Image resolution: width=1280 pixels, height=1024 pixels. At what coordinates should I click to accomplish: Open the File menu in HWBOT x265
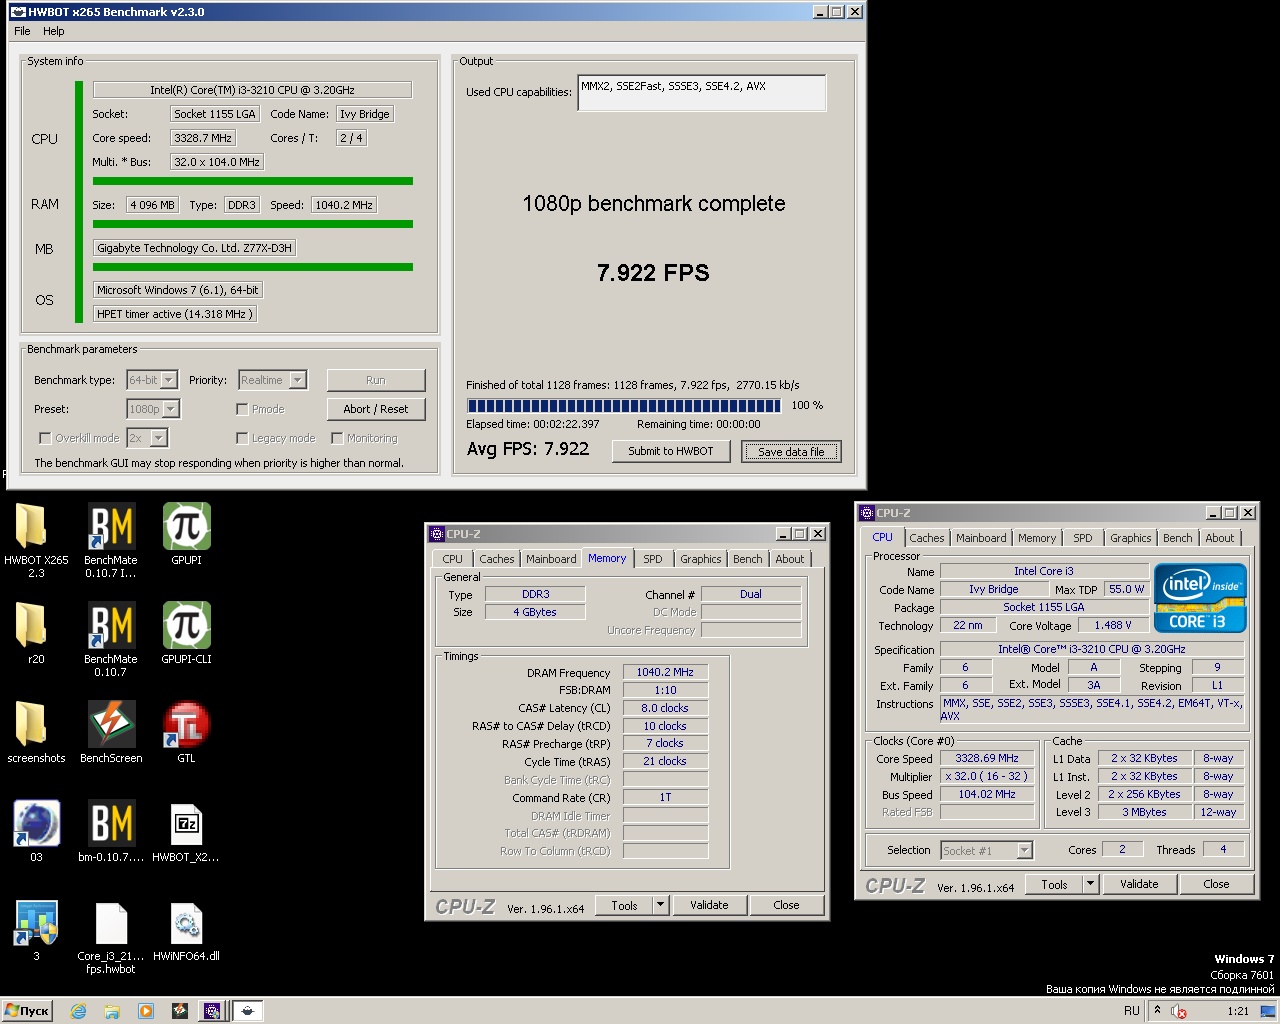(22, 31)
